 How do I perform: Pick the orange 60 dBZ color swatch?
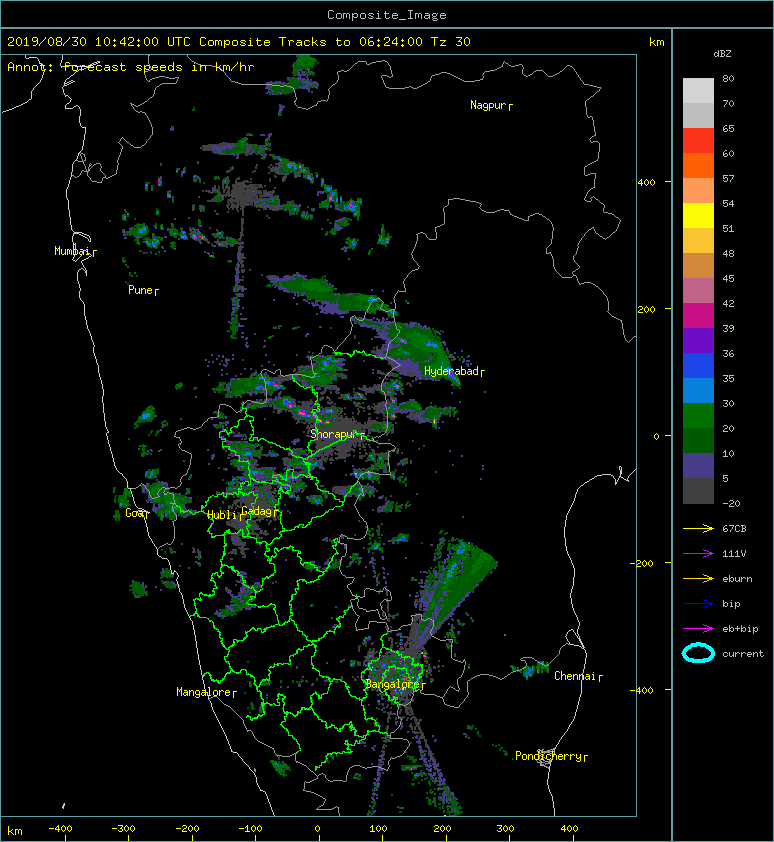point(698,165)
